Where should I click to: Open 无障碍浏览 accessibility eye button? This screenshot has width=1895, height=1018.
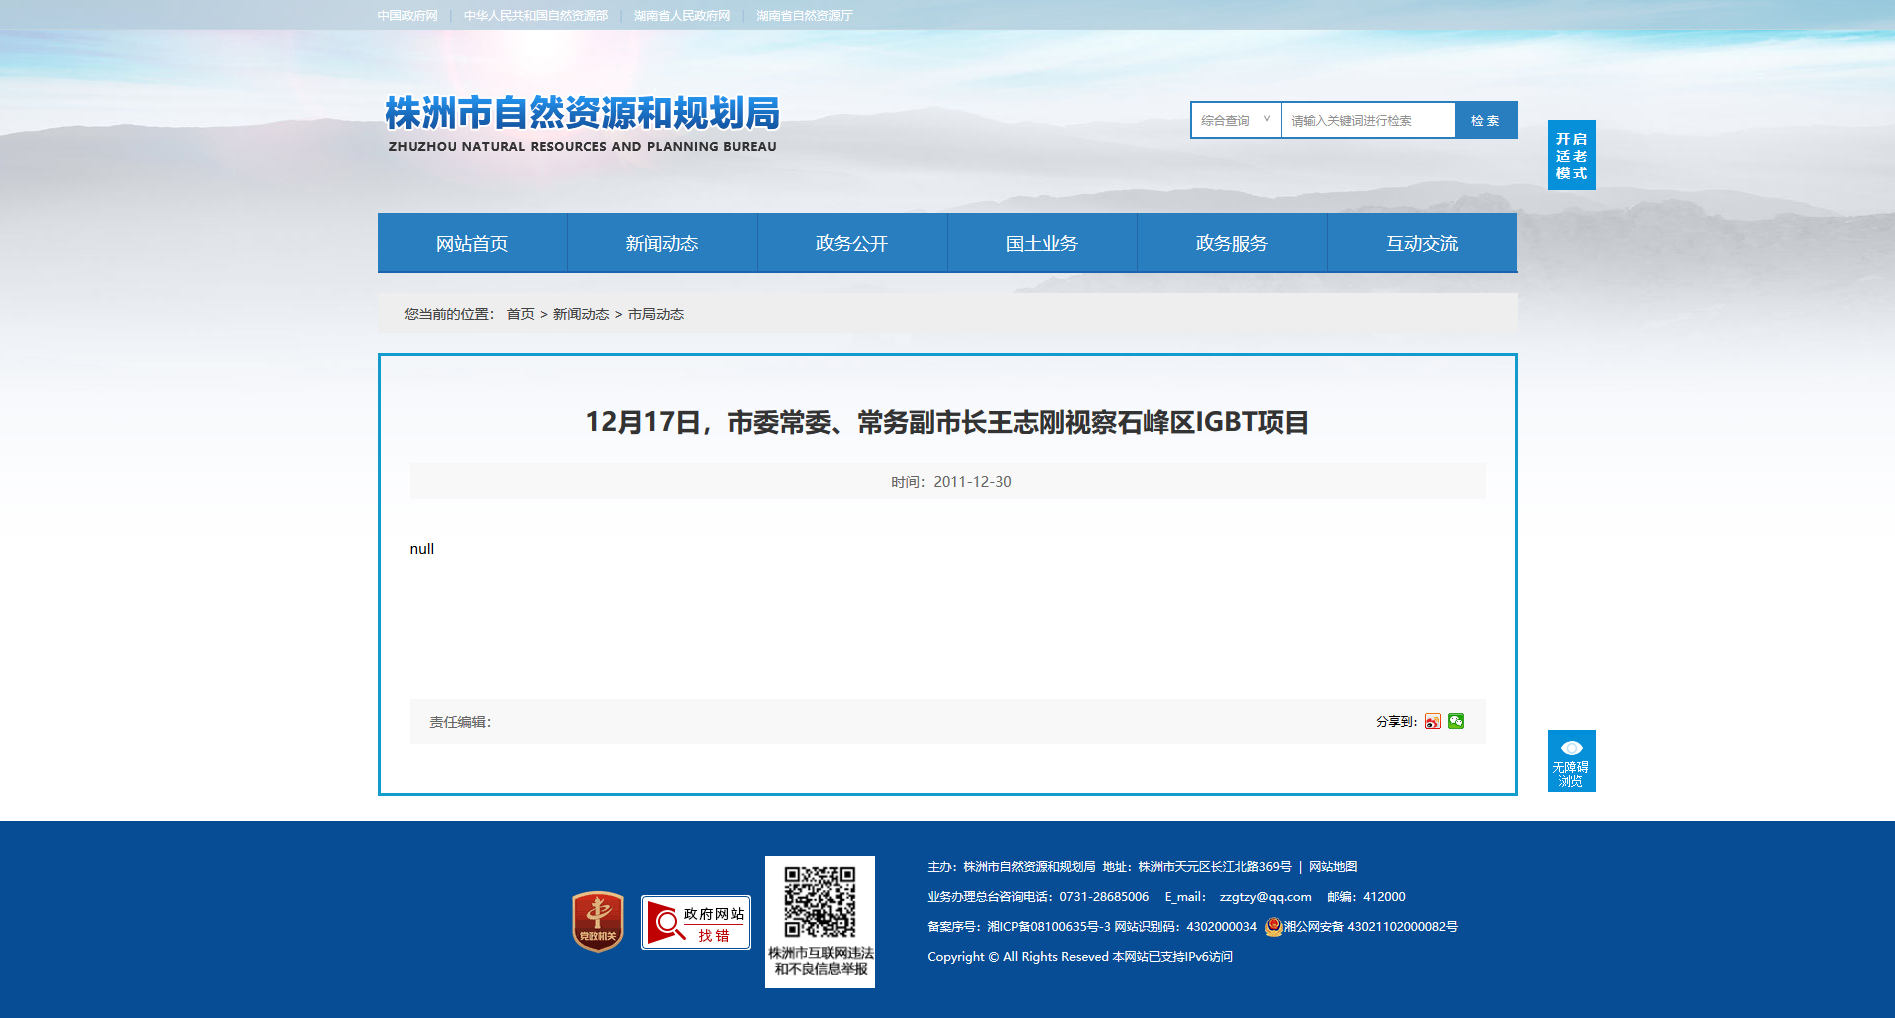point(1572,761)
